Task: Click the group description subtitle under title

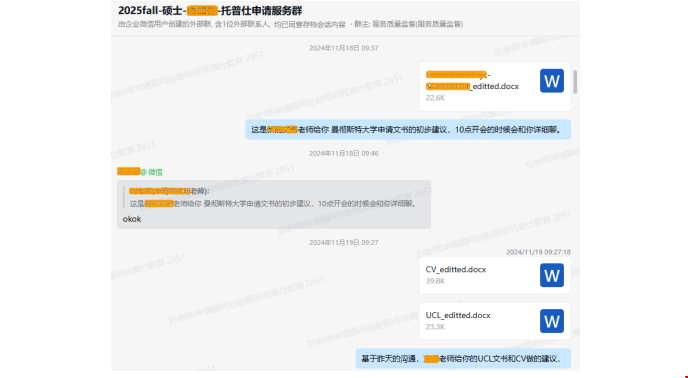Action: pyautogui.click(x=290, y=24)
